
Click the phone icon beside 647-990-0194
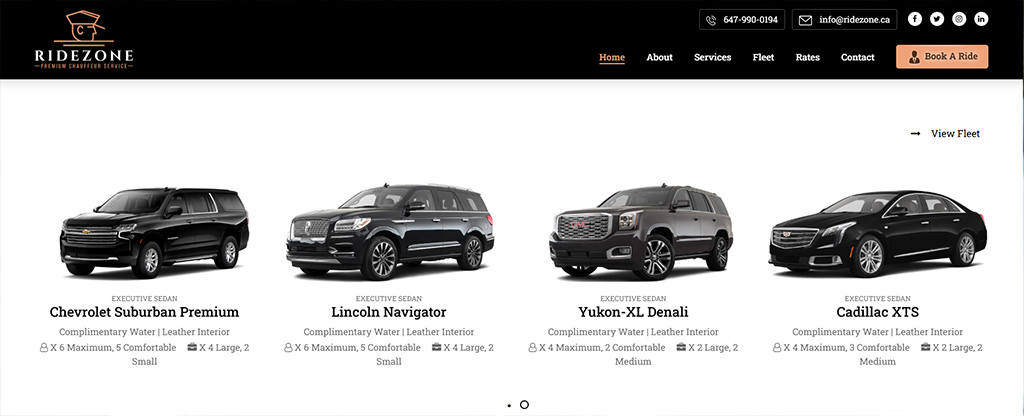[711, 20]
